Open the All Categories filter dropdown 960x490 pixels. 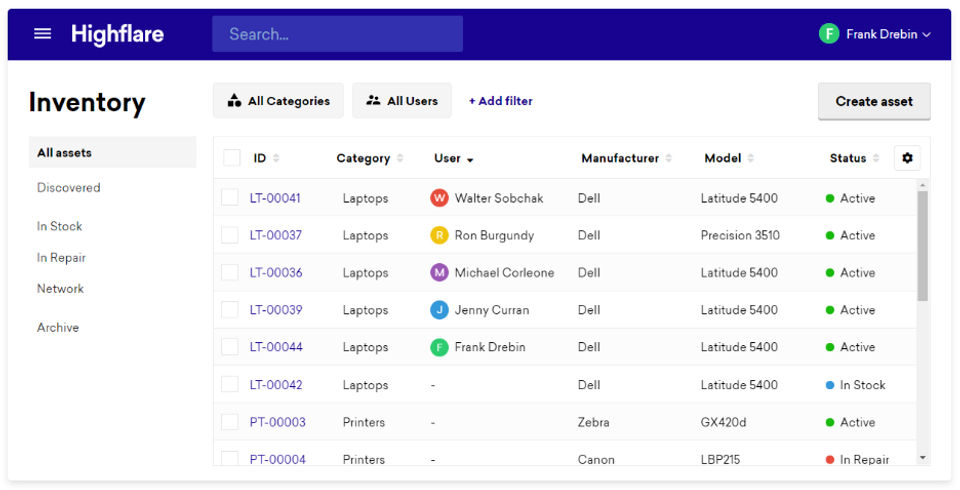tap(278, 101)
